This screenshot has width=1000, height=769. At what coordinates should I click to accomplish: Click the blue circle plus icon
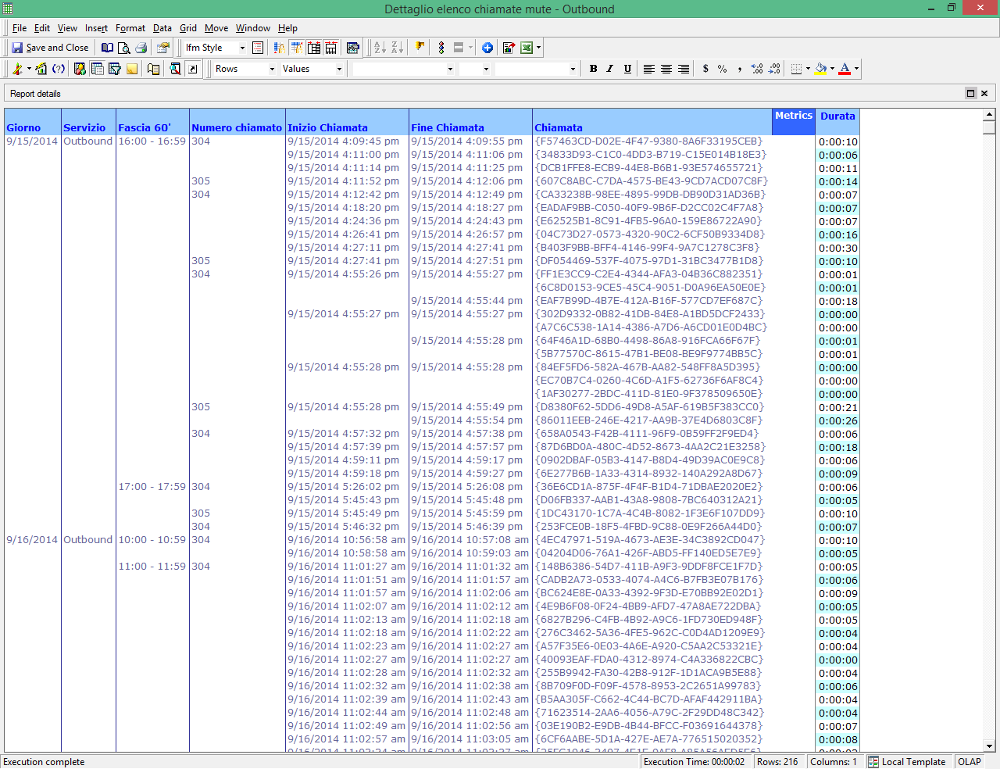click(x=487, y=48)
